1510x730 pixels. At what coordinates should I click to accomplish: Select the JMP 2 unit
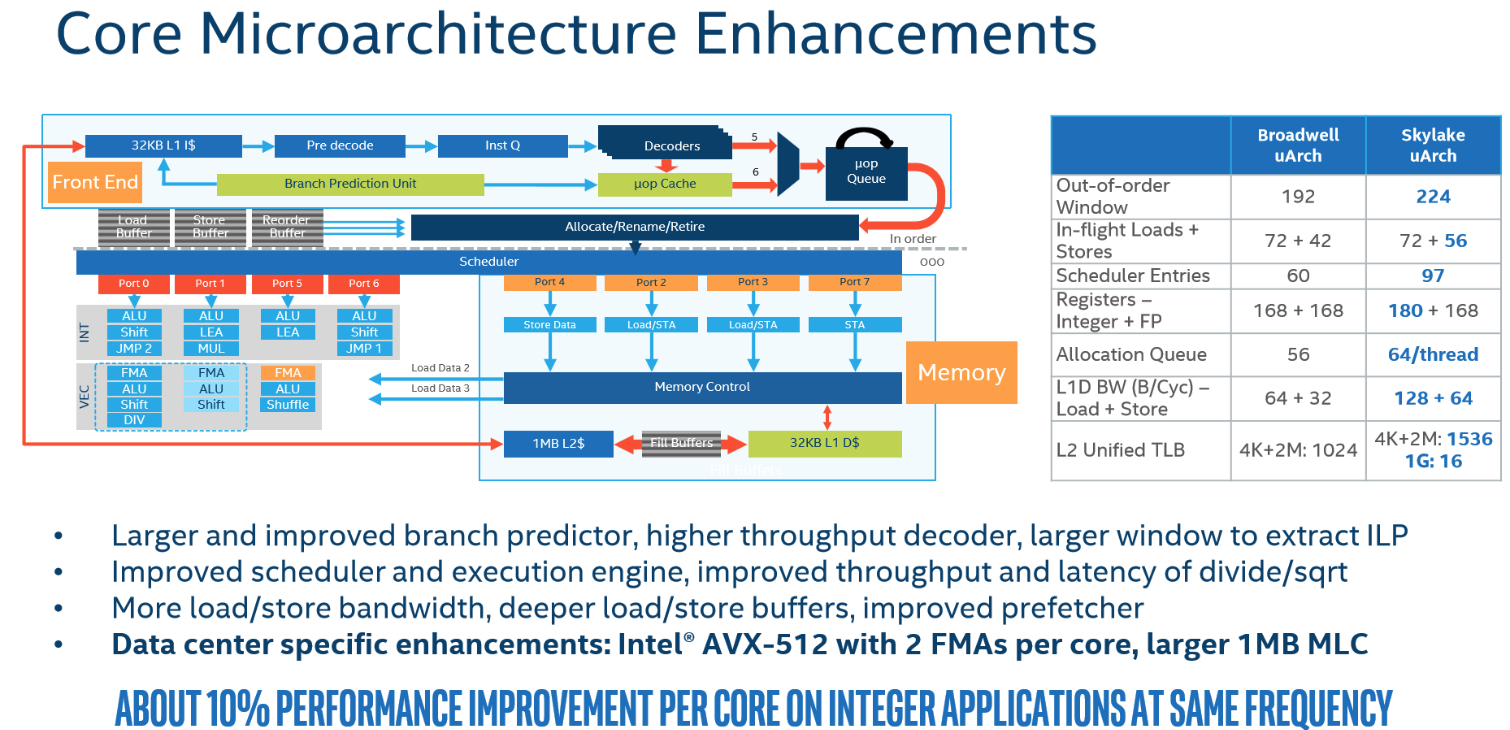pos(134,348)
